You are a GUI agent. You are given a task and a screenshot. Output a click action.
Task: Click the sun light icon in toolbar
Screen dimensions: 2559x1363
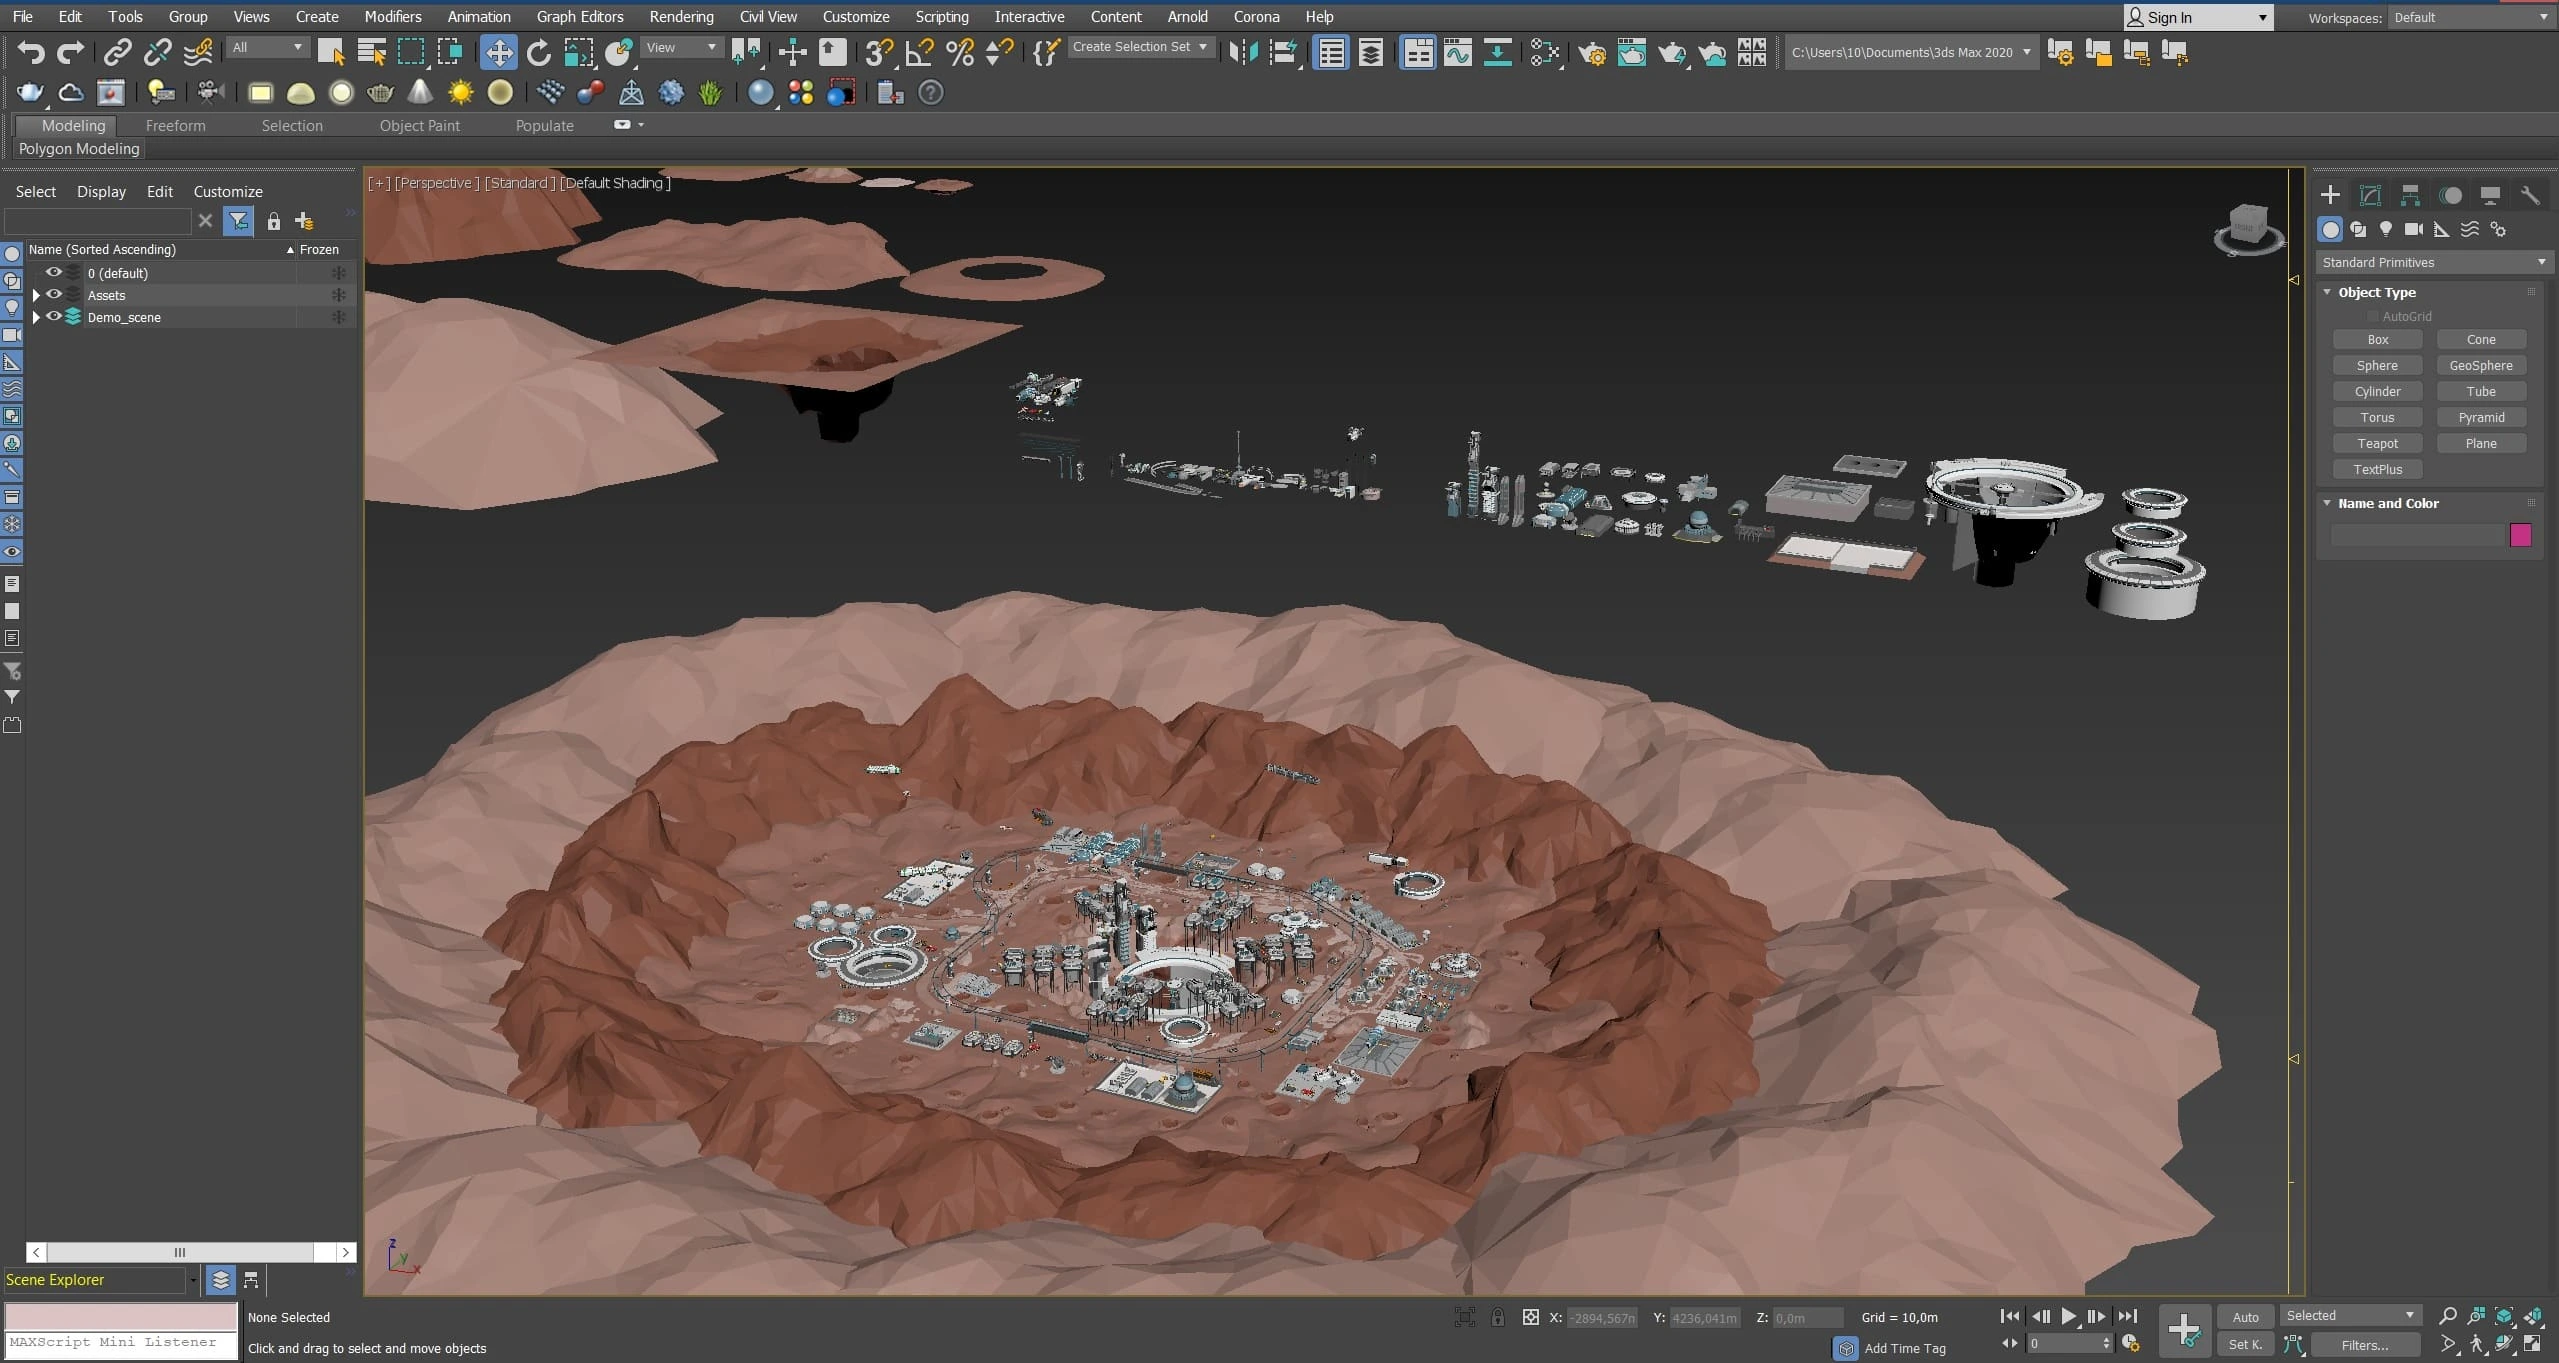460,93
